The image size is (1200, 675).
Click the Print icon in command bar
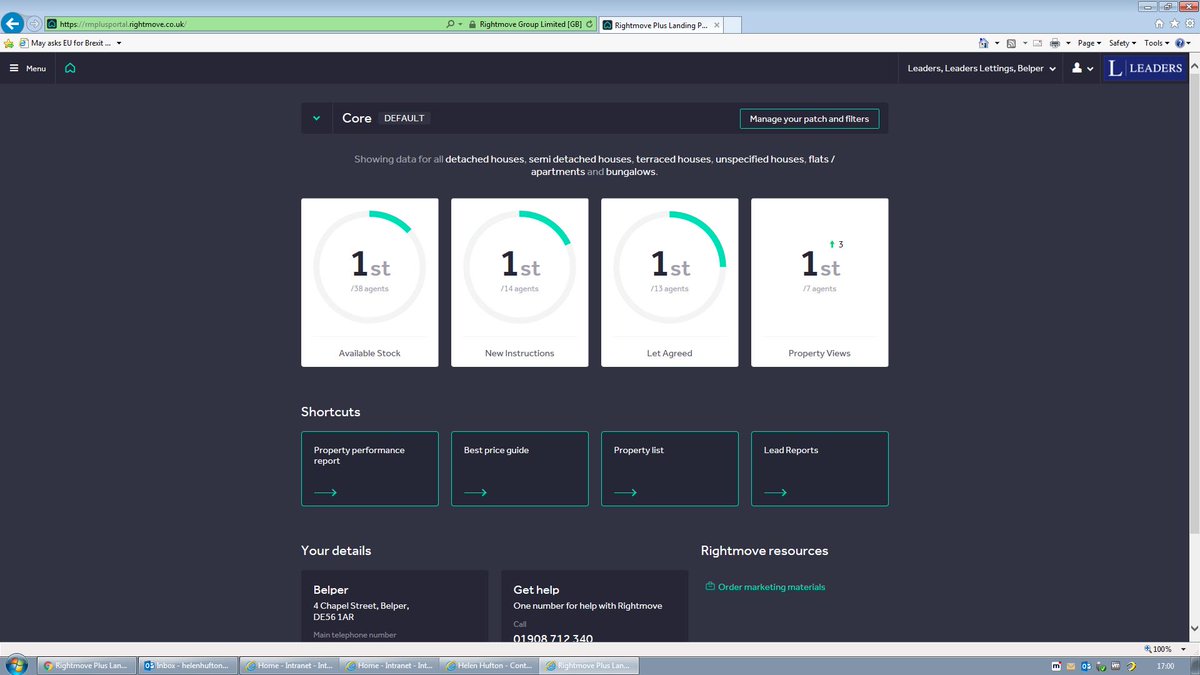1055,43
